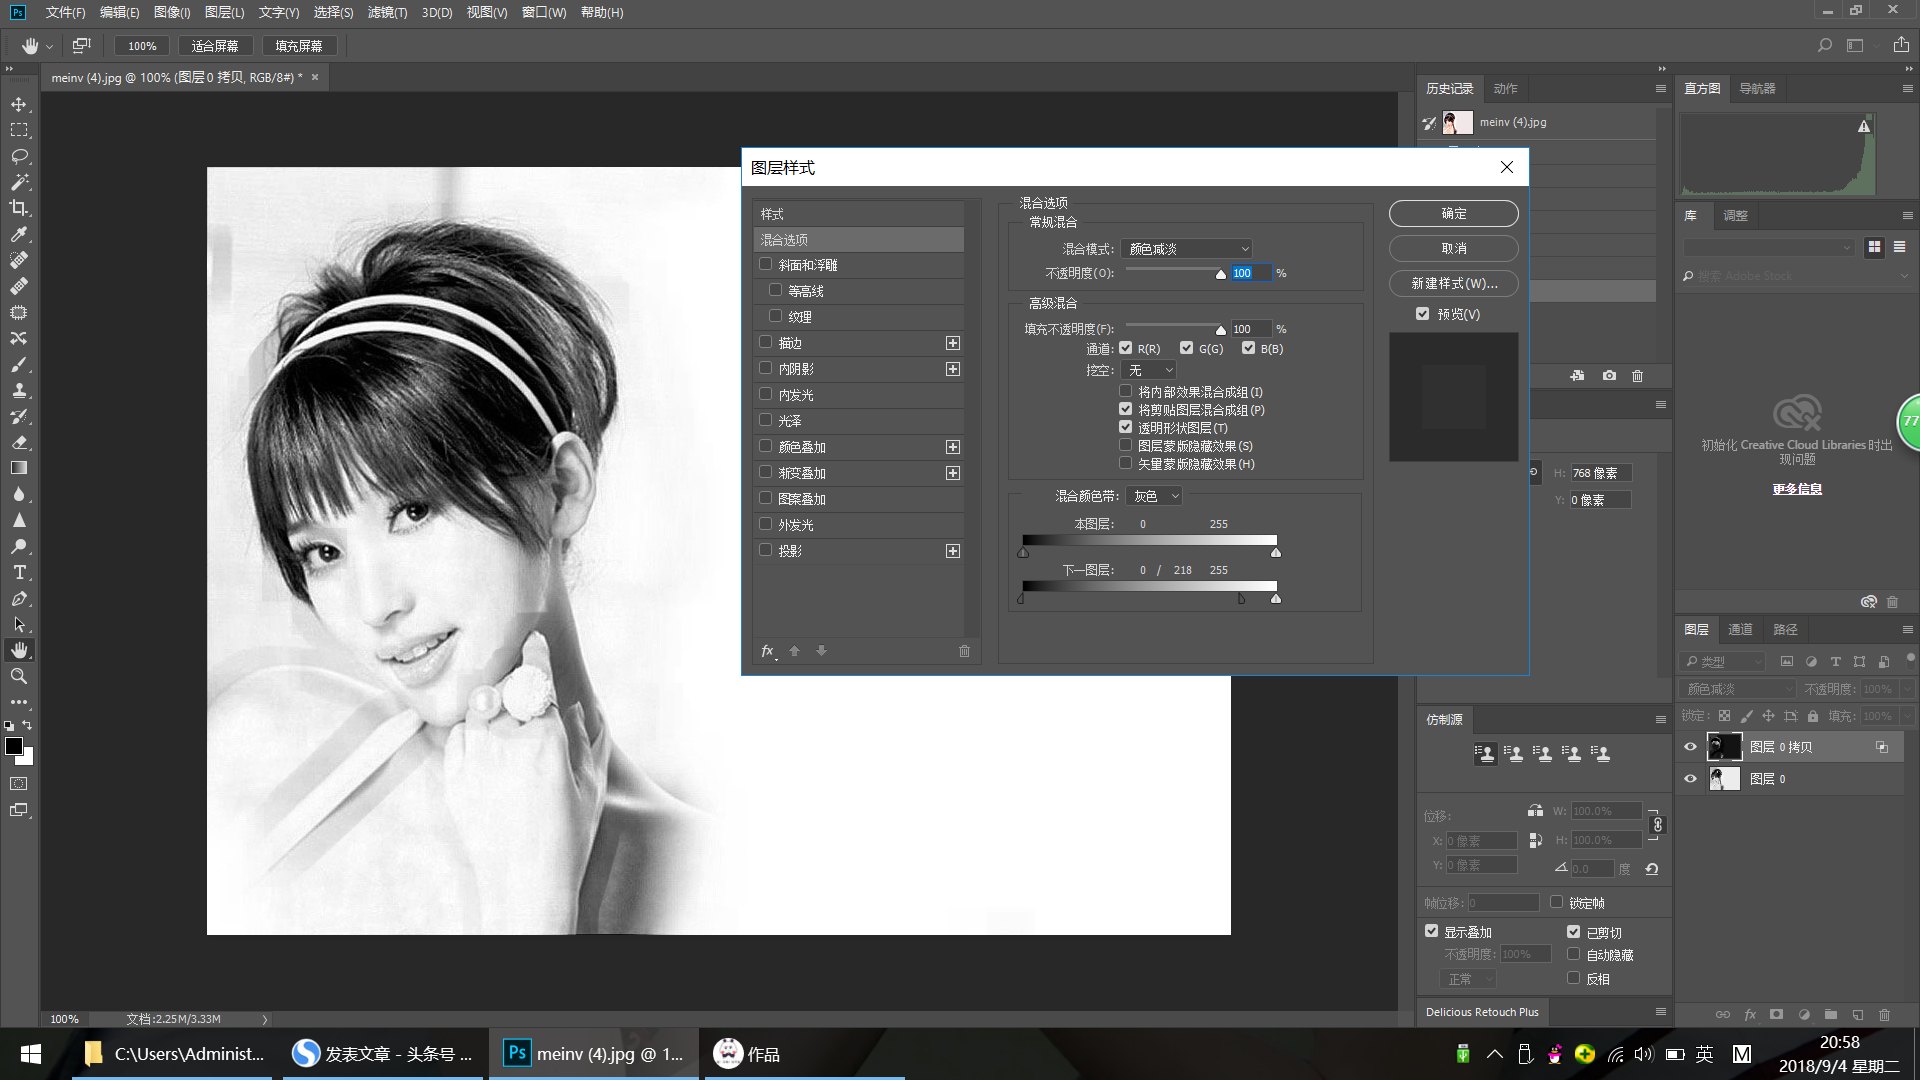The height and width of the screenshot is (1080, 1920).
Task: Toggle the R(R) channel checkbox
Action: click(x=1126, y=348)
